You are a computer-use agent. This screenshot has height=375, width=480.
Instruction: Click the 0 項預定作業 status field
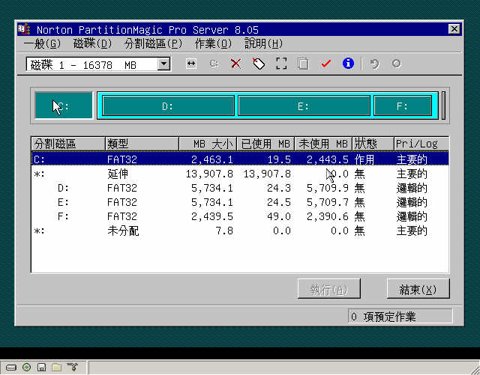(400, 316)
